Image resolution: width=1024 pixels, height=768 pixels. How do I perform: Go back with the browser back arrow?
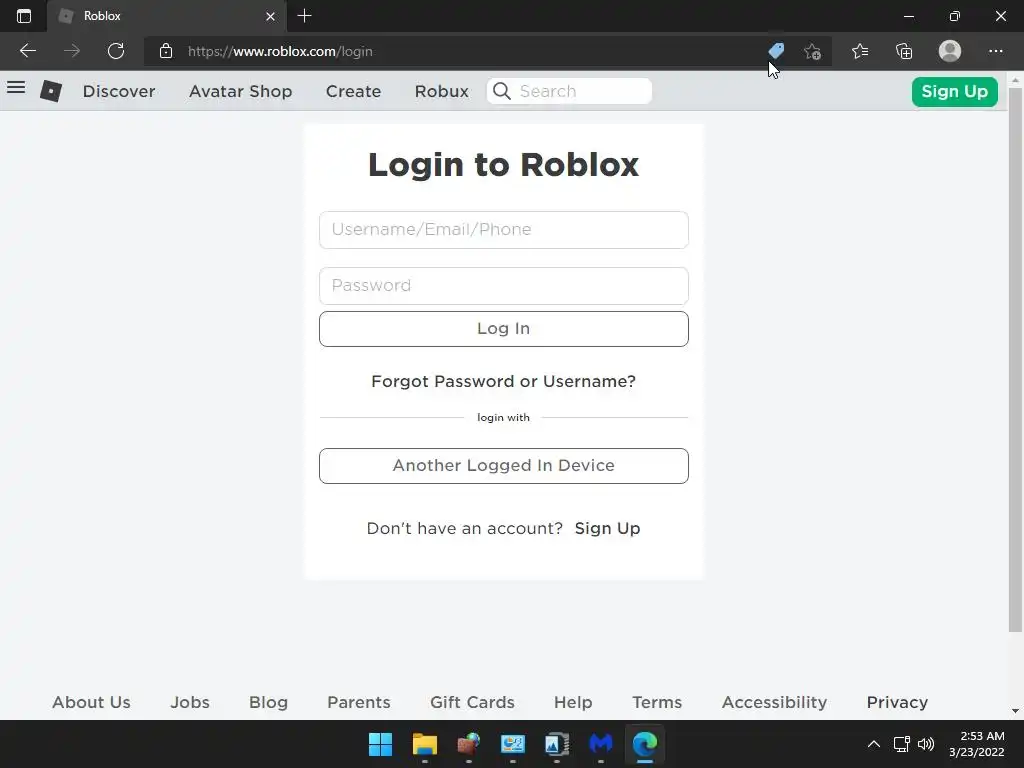pos(27,51)
